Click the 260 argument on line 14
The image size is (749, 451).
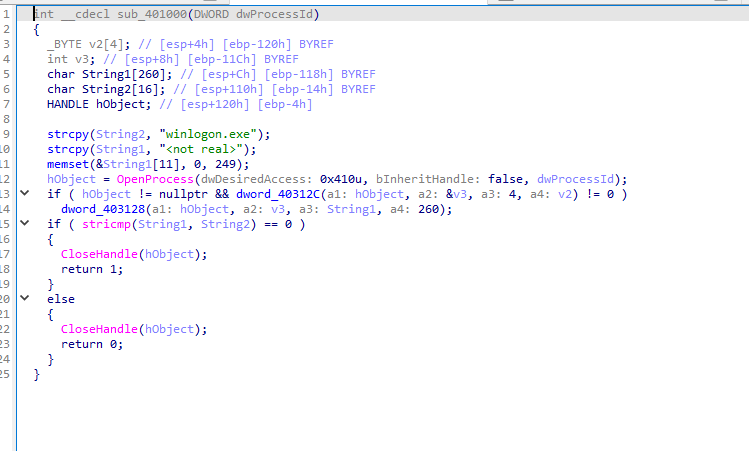[428, 209]
